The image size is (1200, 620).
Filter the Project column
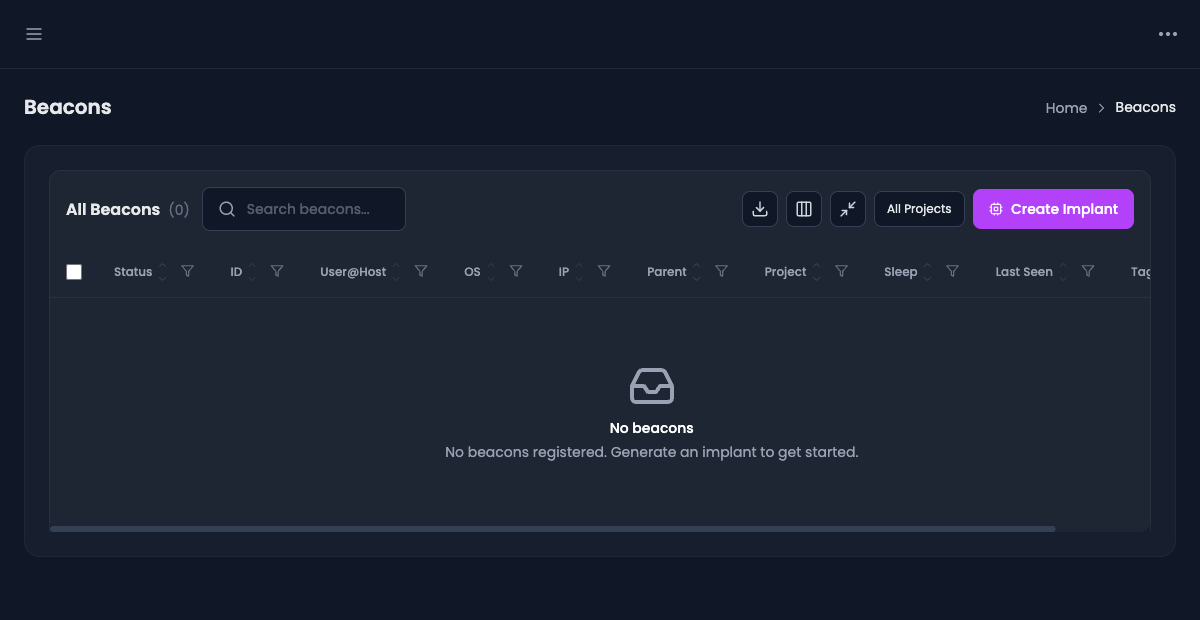click(x=841, y=271)
